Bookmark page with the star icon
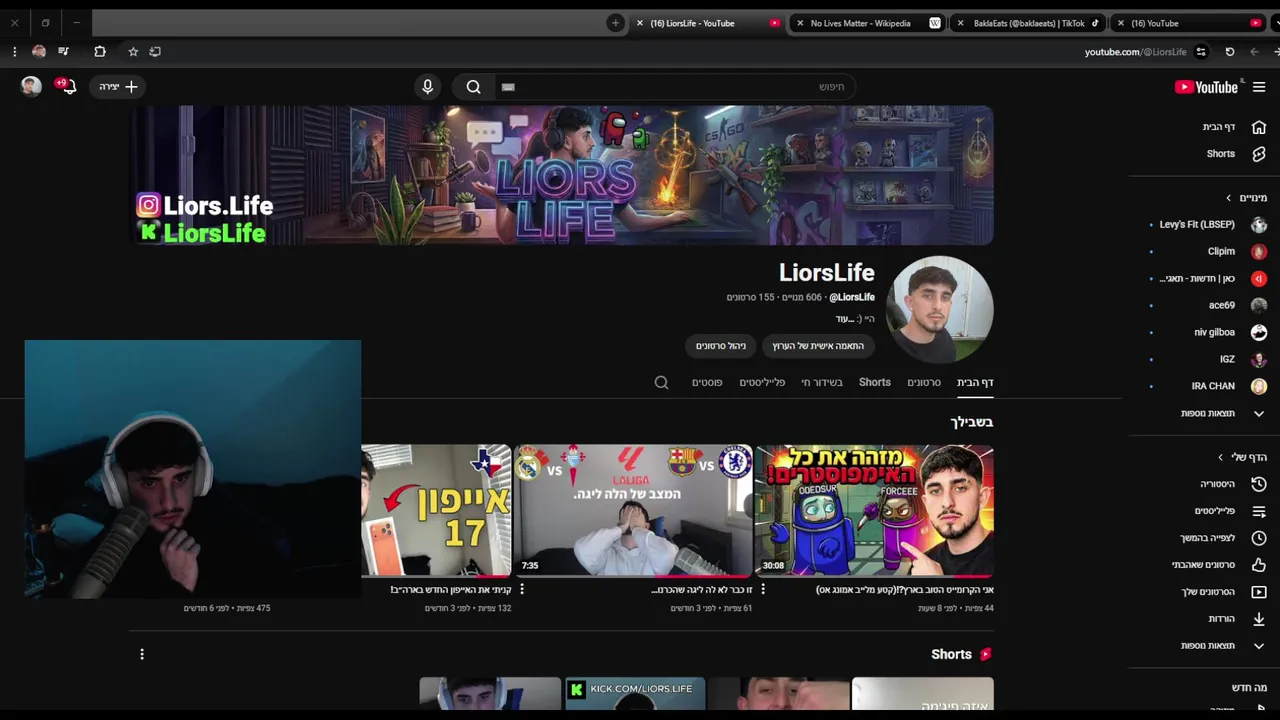 (x=133, y=51)
